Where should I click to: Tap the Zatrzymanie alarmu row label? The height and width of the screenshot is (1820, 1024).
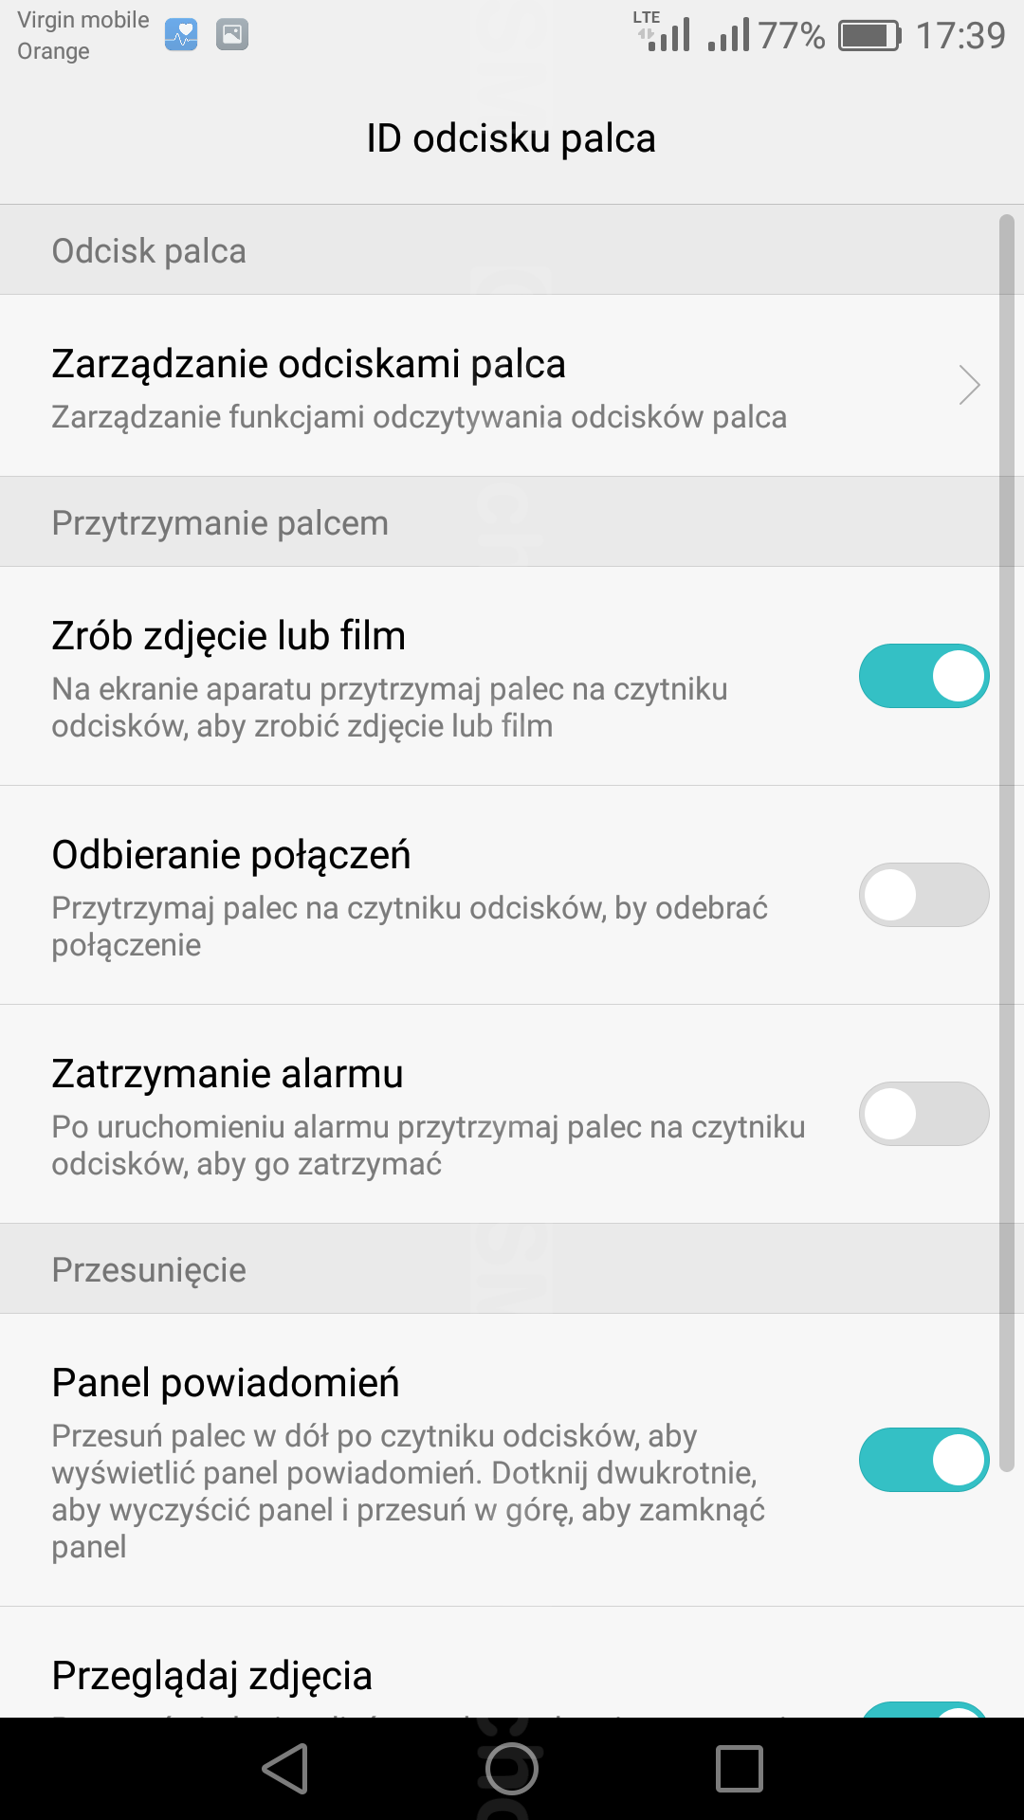tap(228, 1074)
